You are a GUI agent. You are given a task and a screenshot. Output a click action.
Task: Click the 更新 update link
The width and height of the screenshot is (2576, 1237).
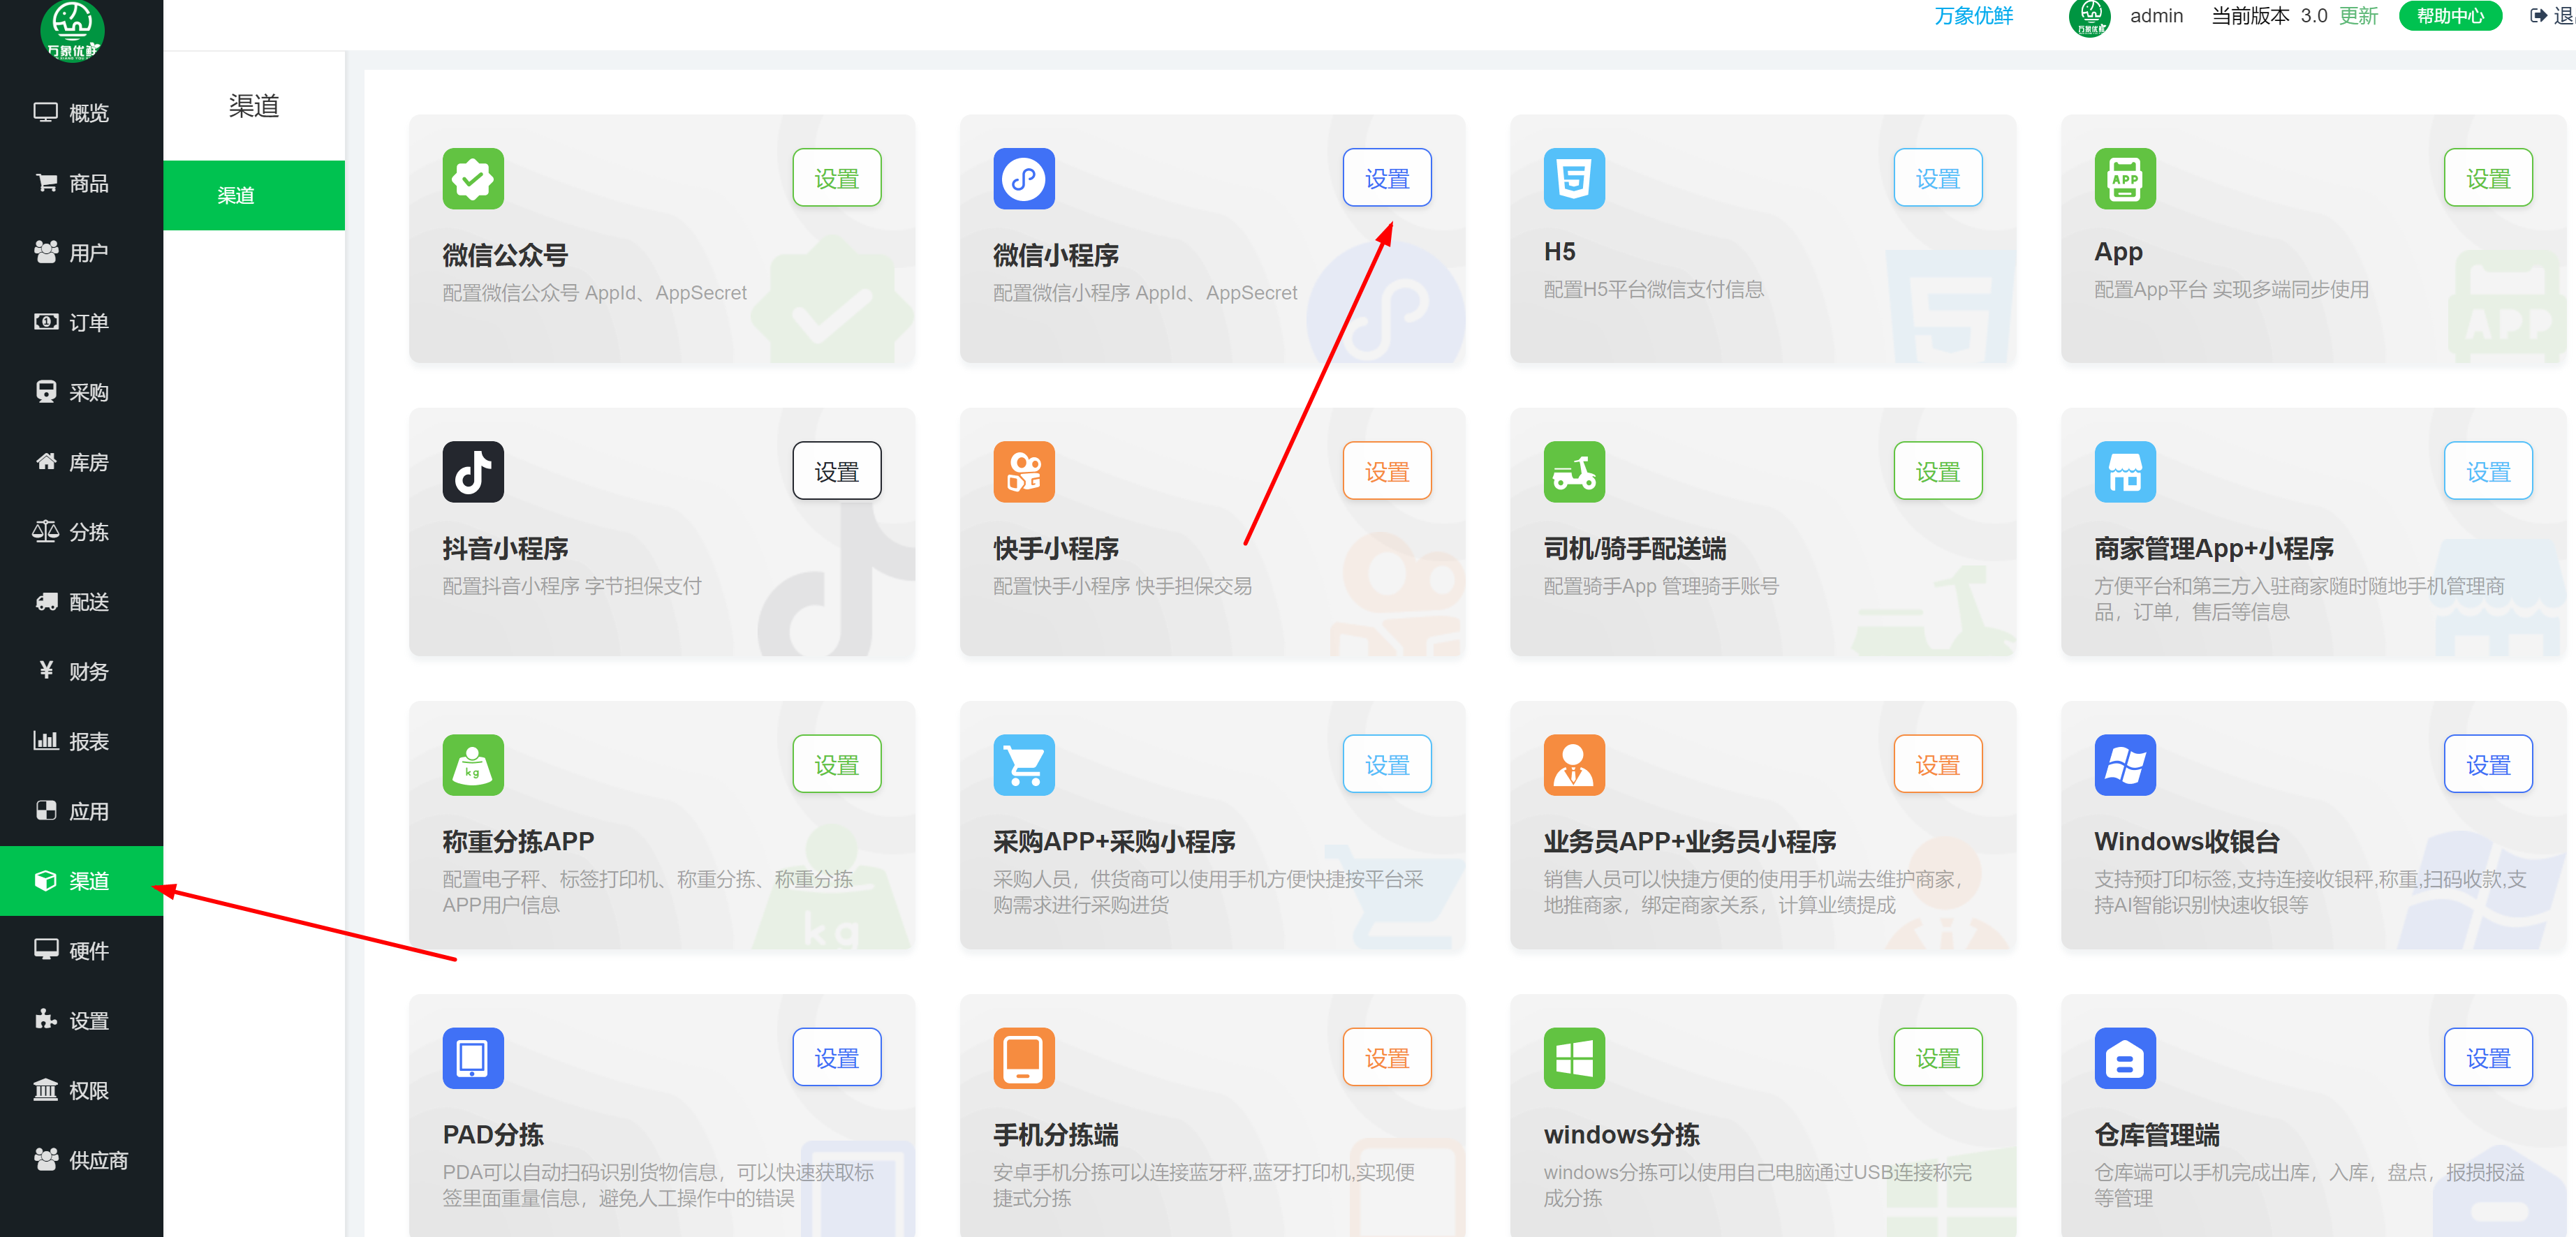tap(2358, 15)
